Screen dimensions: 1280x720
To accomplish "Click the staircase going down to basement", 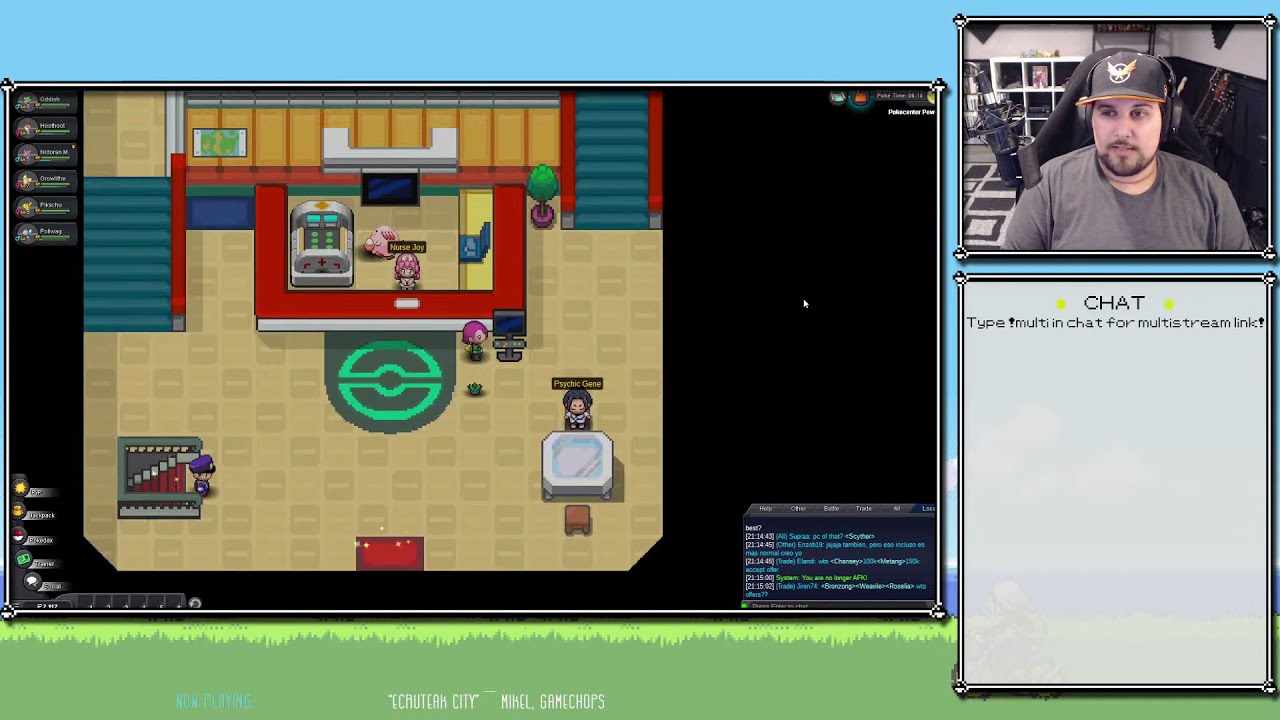I will [x=160, y=477].
